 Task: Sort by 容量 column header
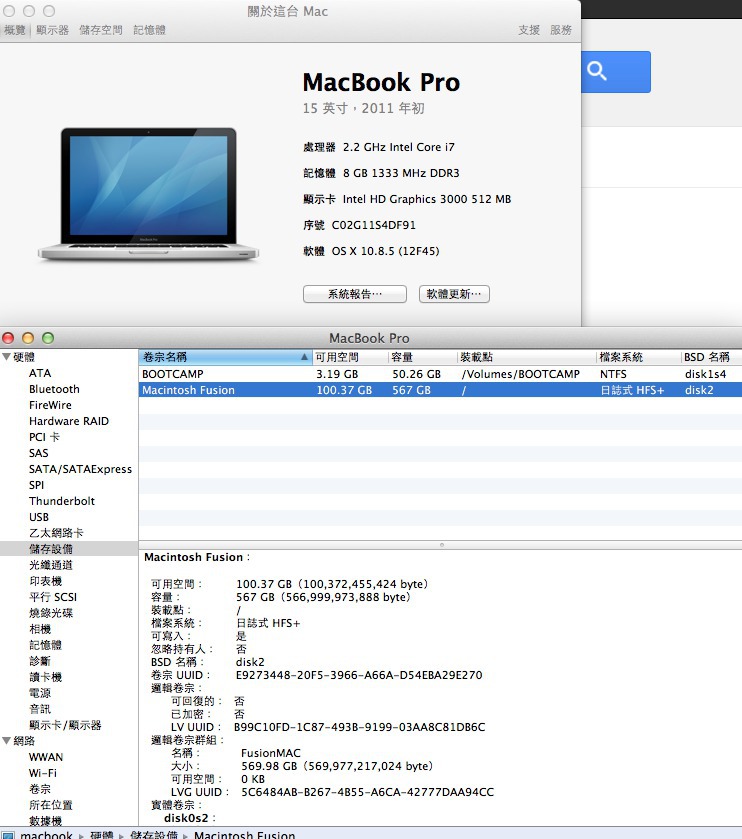coord(422,357)
